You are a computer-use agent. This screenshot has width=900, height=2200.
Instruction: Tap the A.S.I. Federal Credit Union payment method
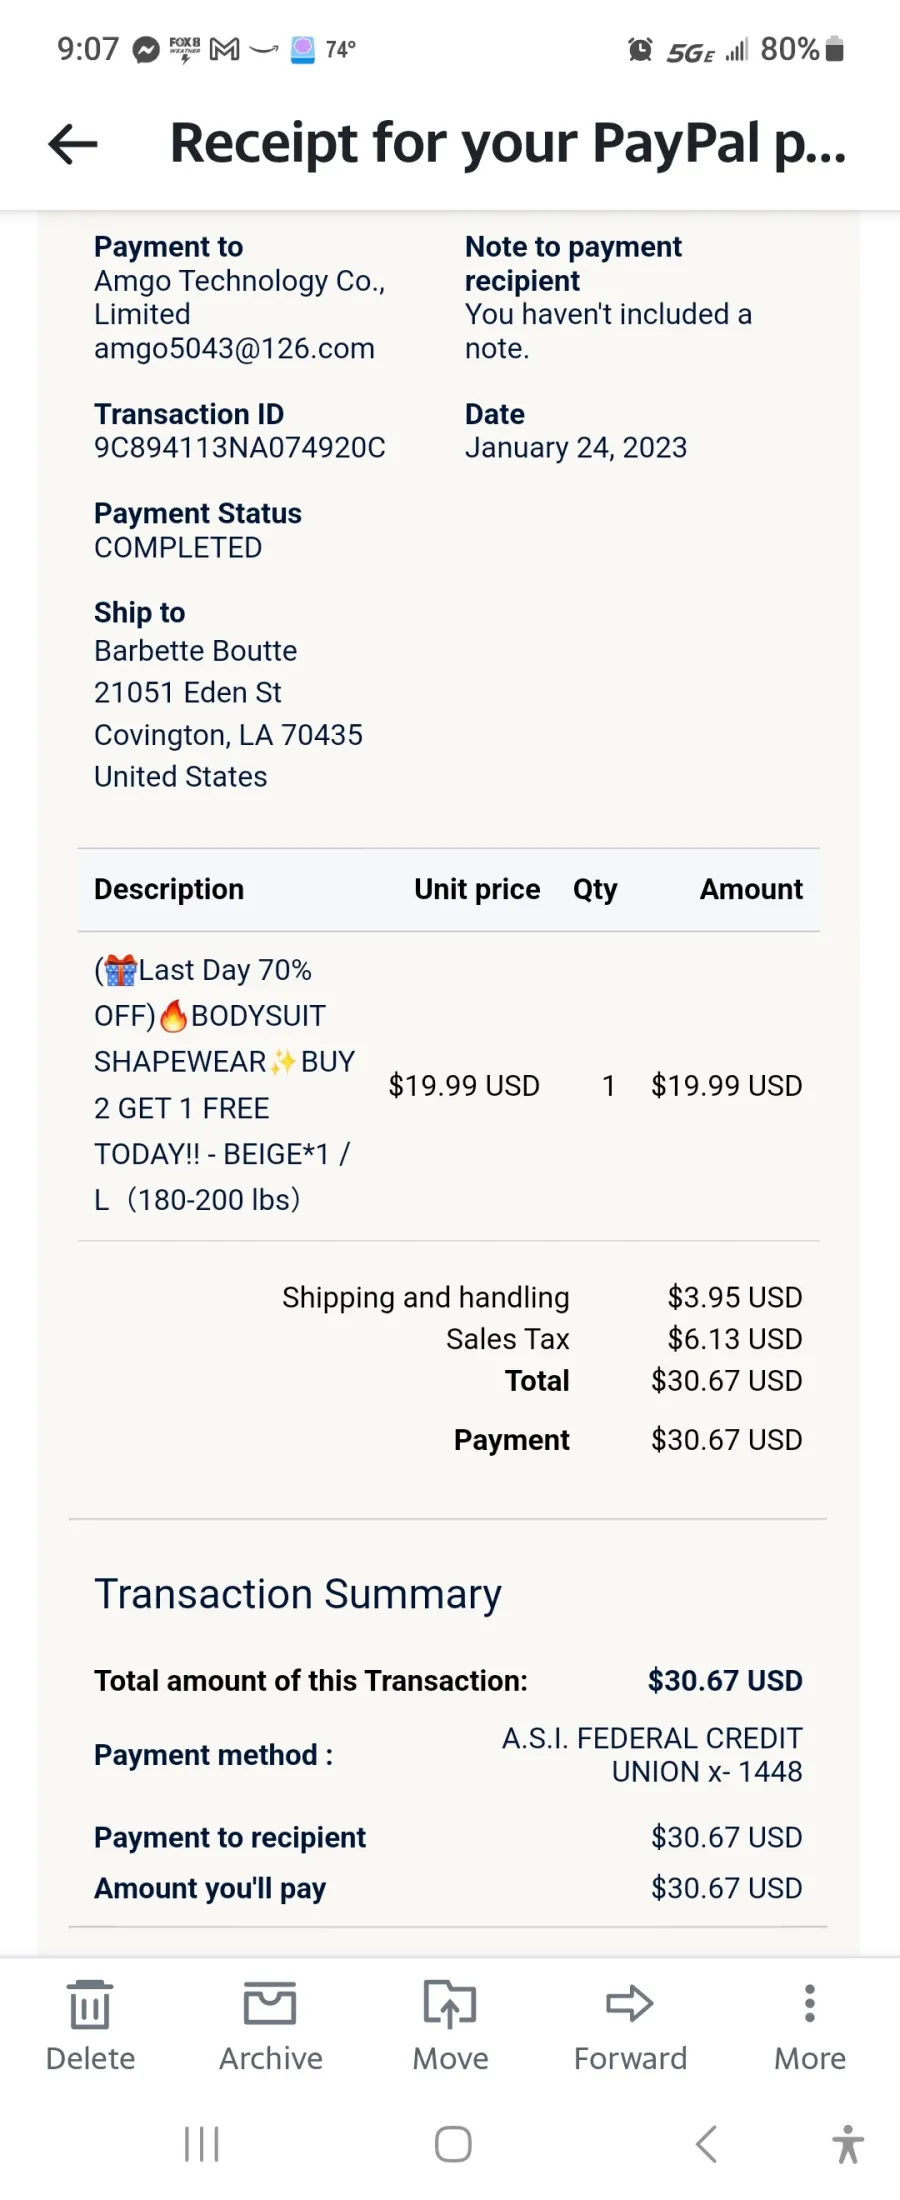click(x=652, y=1755)
